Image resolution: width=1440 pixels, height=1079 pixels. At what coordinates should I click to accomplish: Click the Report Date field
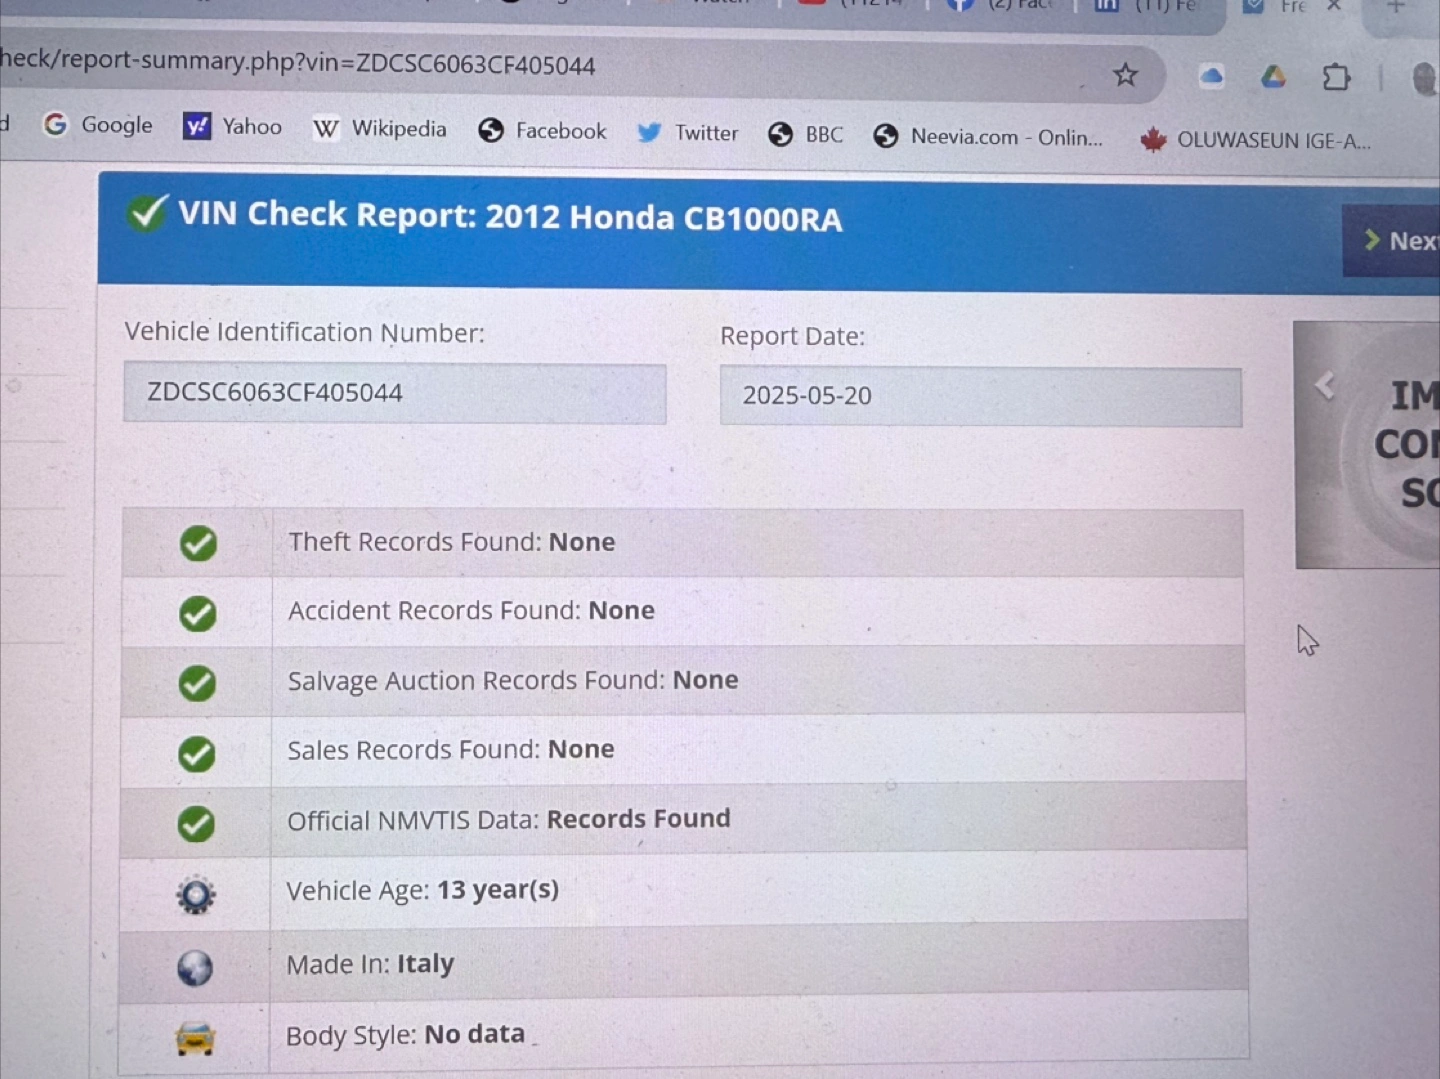981,397
